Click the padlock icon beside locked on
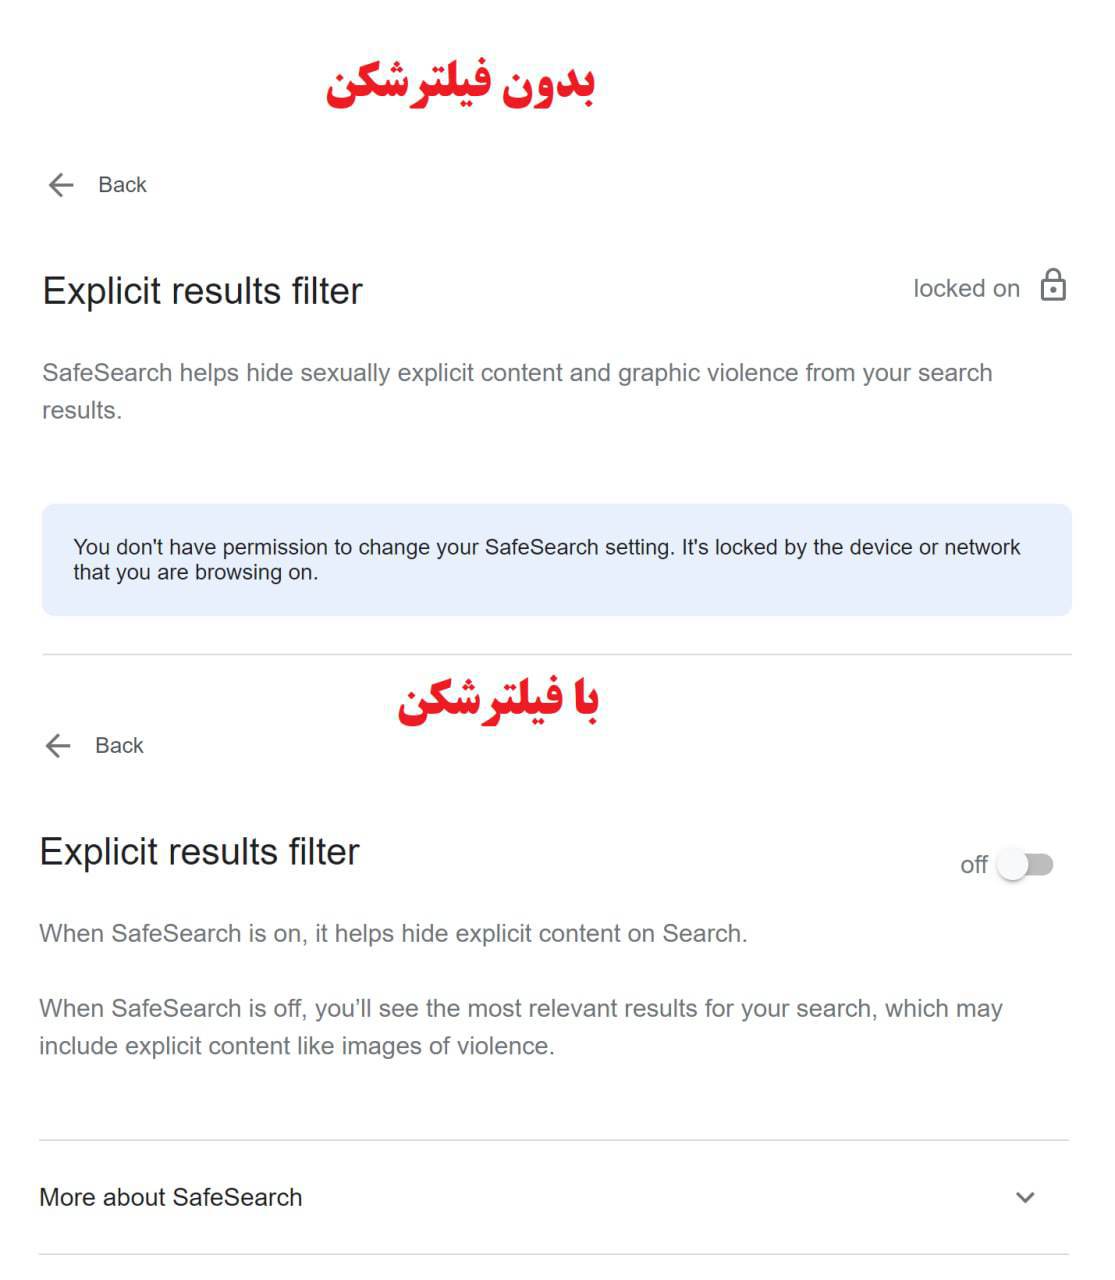 [x=1053, y=286]
